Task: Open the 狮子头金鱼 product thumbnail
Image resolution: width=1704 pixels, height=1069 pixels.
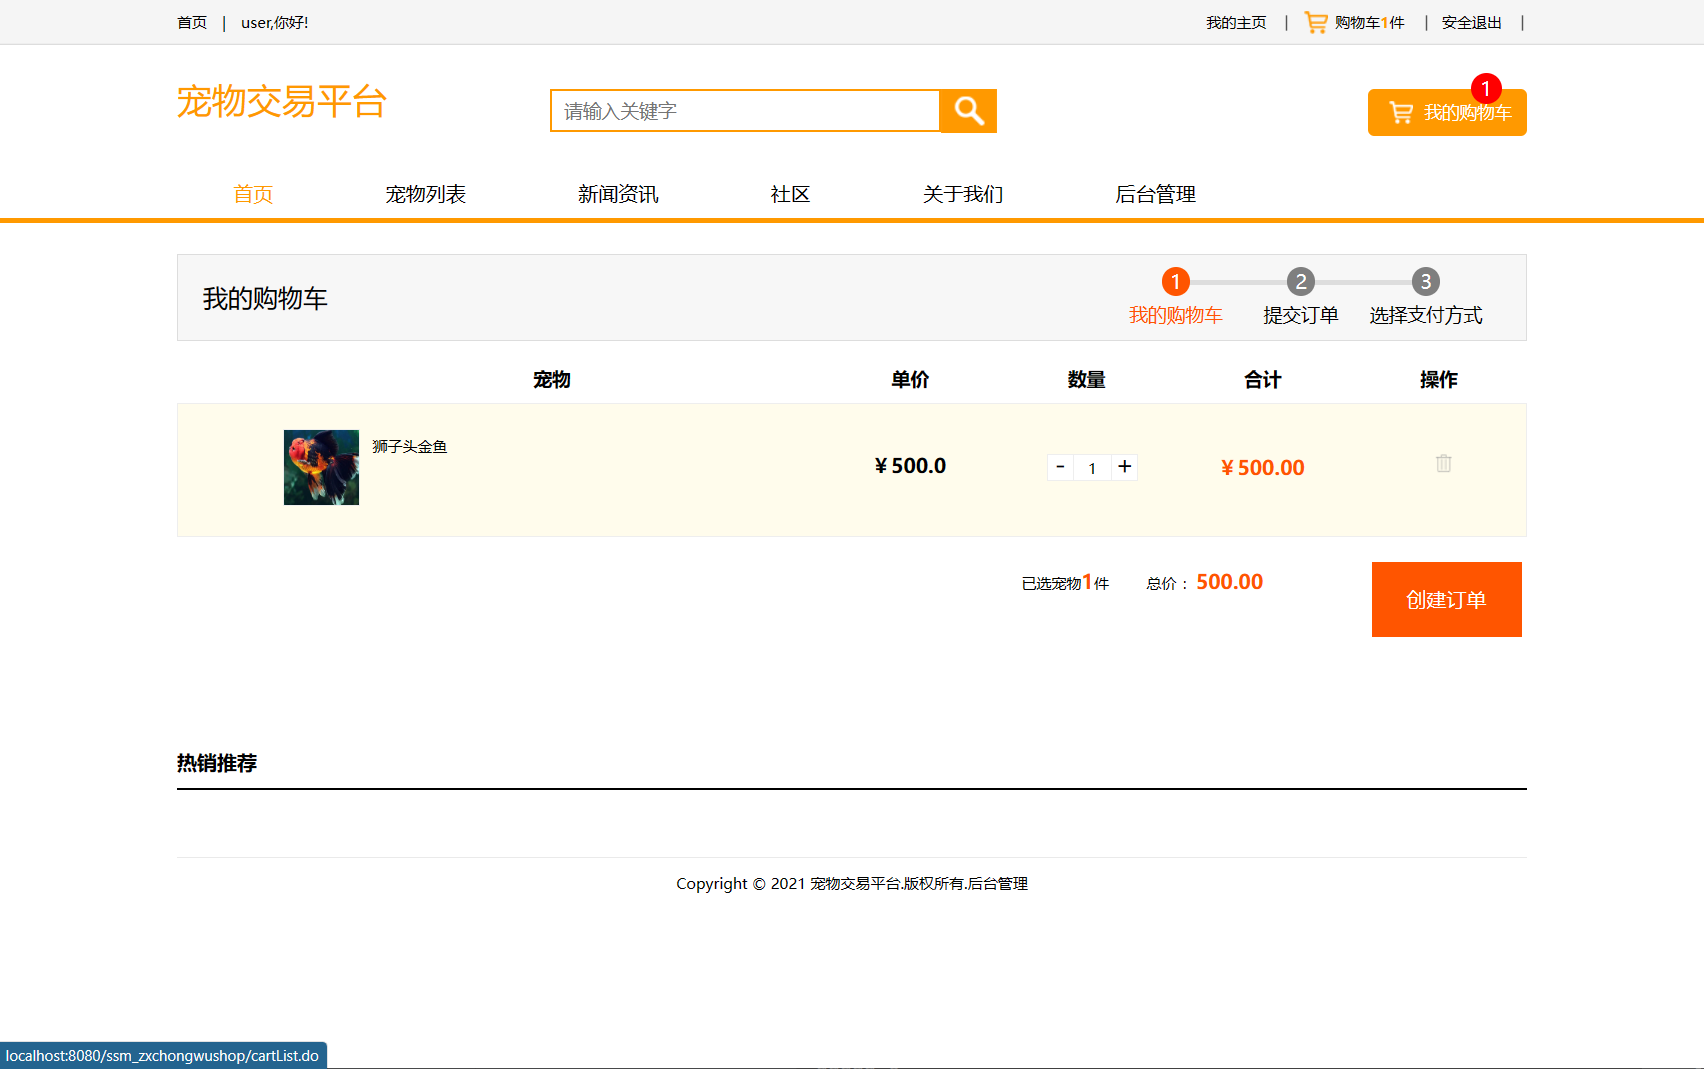Action: (321, 467)
